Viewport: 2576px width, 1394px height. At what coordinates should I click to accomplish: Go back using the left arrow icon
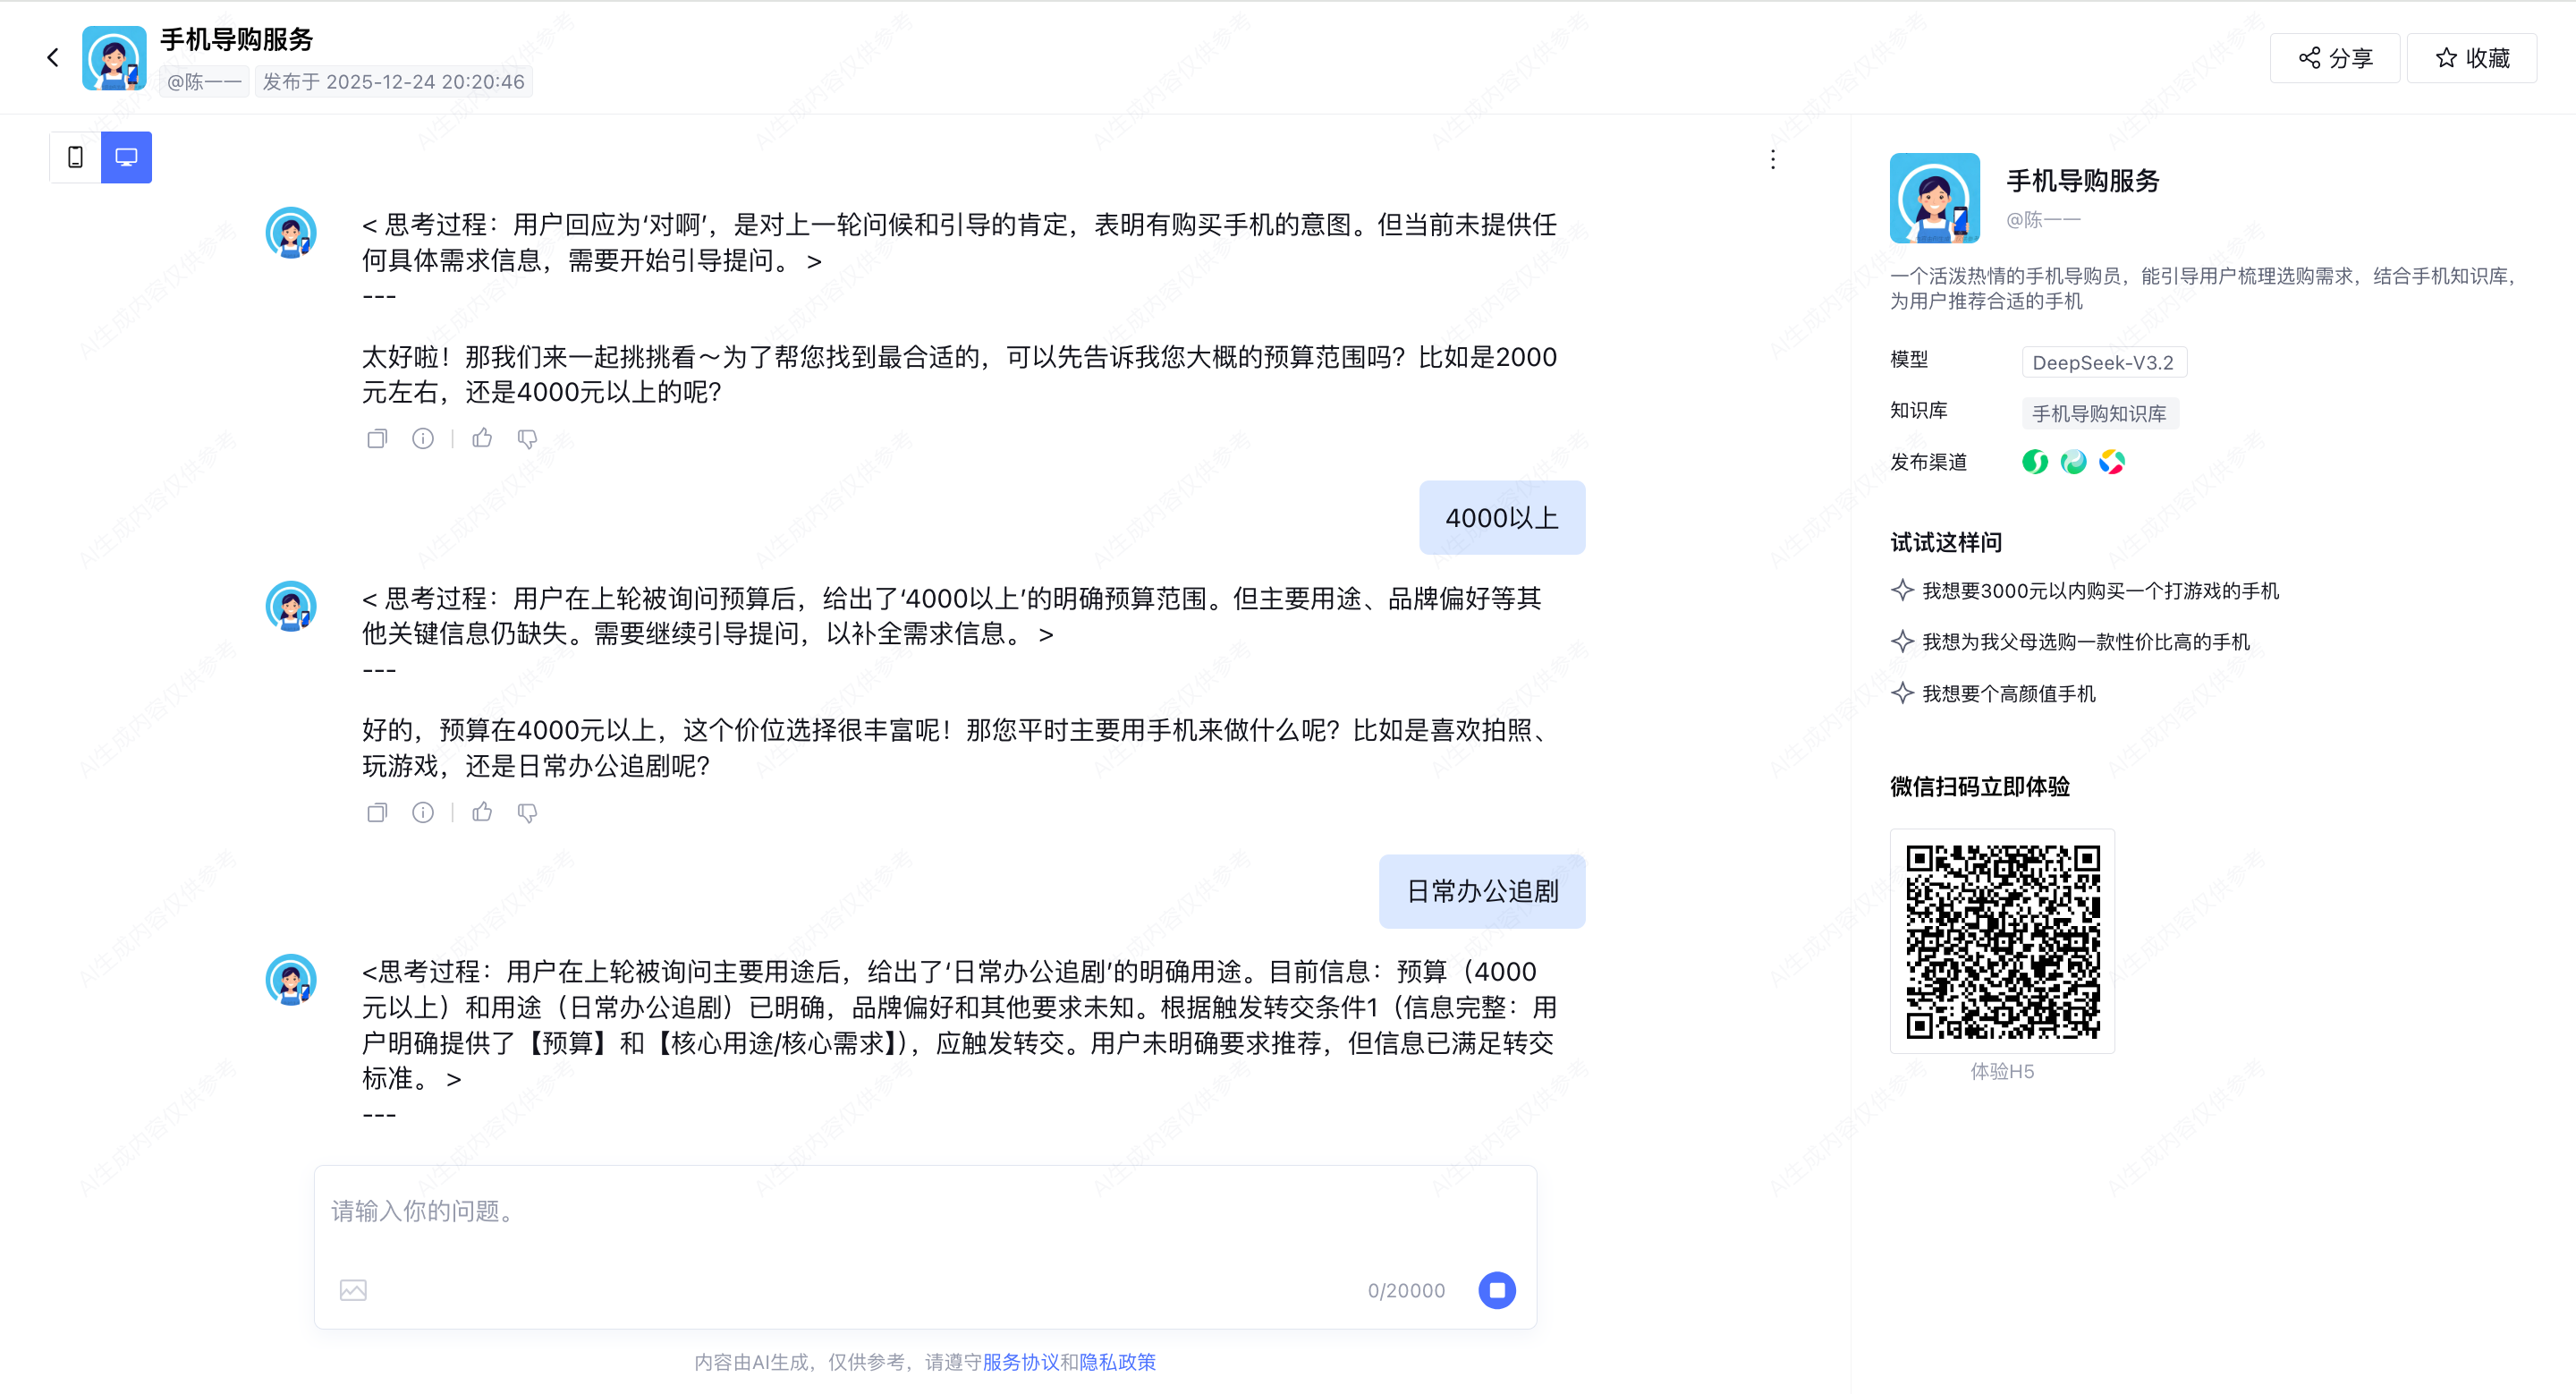tap(53, 58)
